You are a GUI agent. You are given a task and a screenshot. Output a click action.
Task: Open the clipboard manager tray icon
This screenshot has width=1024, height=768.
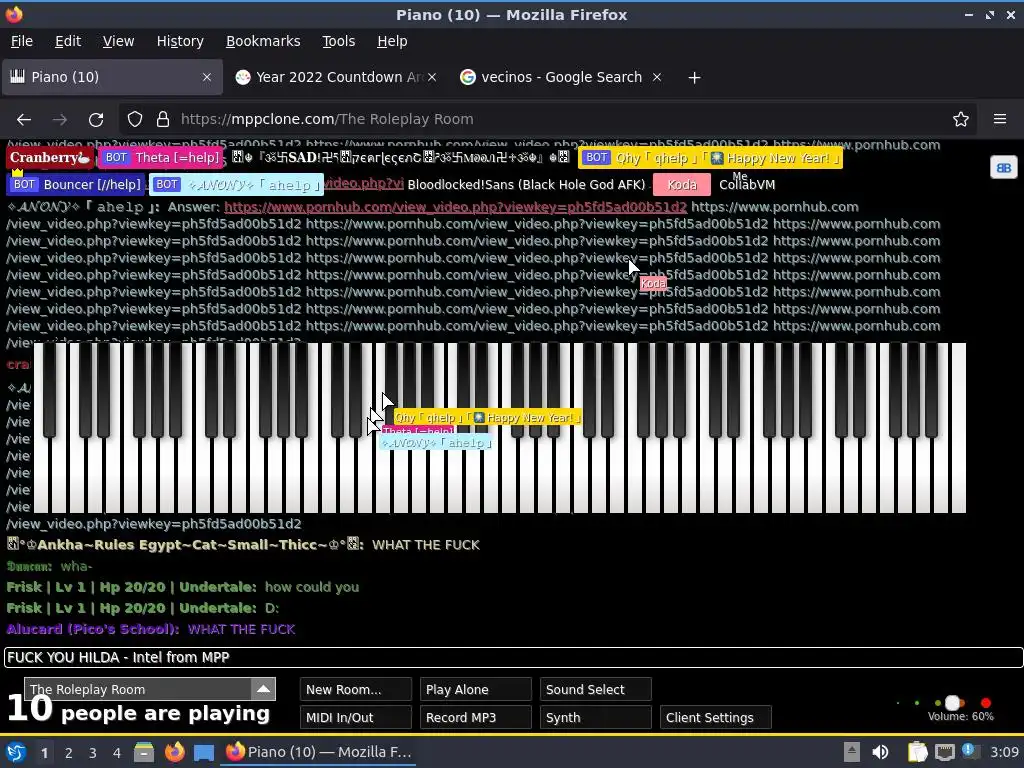(917, 752)
